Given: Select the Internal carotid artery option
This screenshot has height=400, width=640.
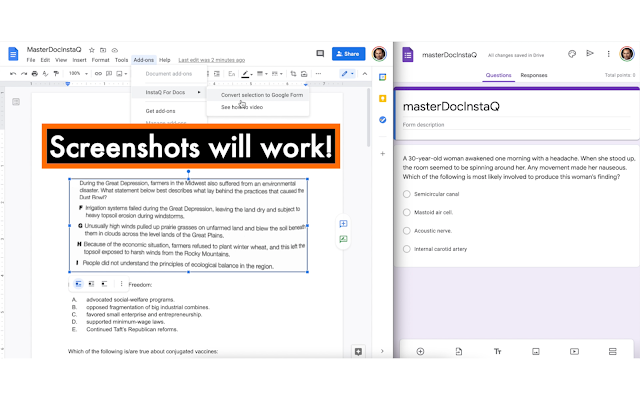Looking at the screenshot, I should pos(407,249).
